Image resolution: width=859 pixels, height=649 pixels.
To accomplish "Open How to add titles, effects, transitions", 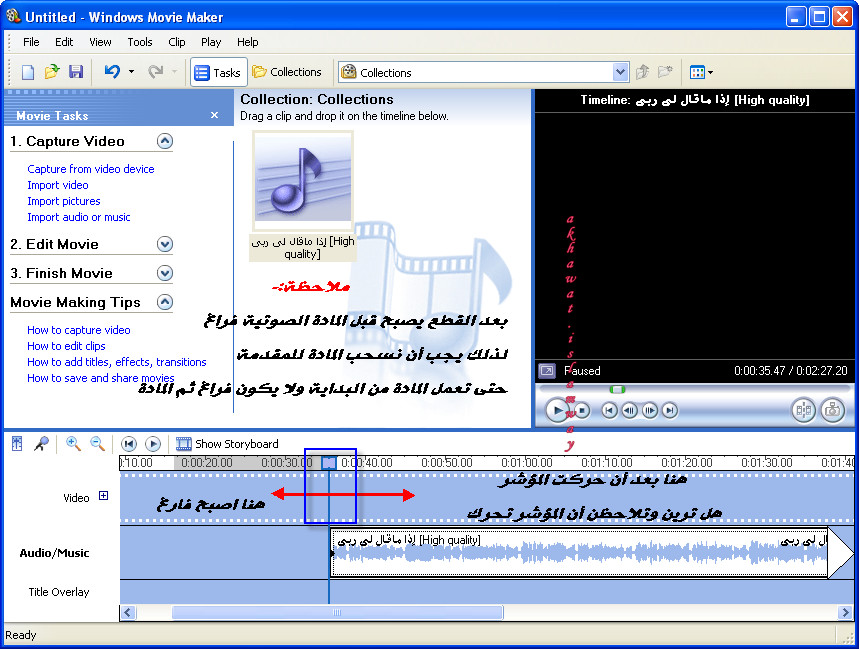I will pos(117,361).
